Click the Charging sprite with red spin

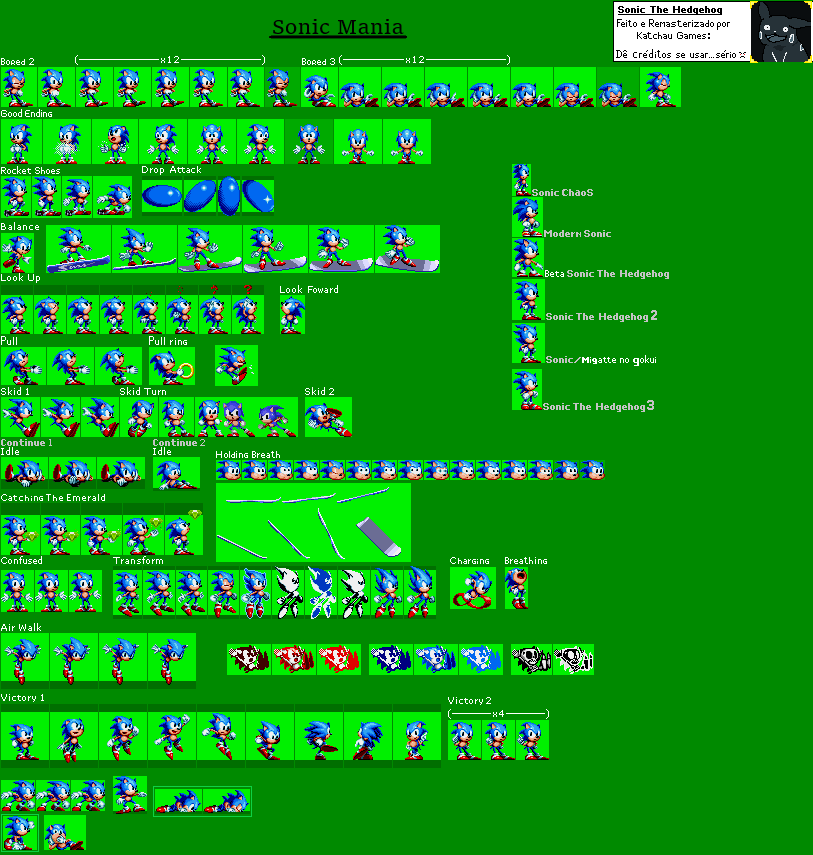coord(473,588)
